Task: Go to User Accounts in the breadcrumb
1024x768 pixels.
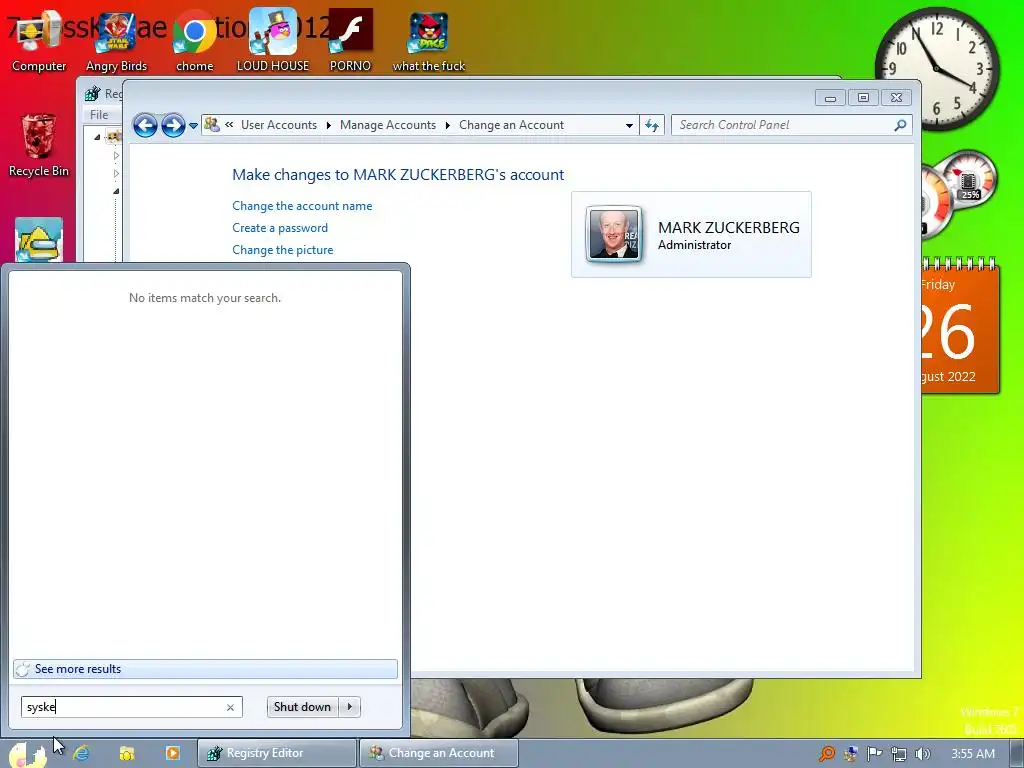Action: point(279,125)
